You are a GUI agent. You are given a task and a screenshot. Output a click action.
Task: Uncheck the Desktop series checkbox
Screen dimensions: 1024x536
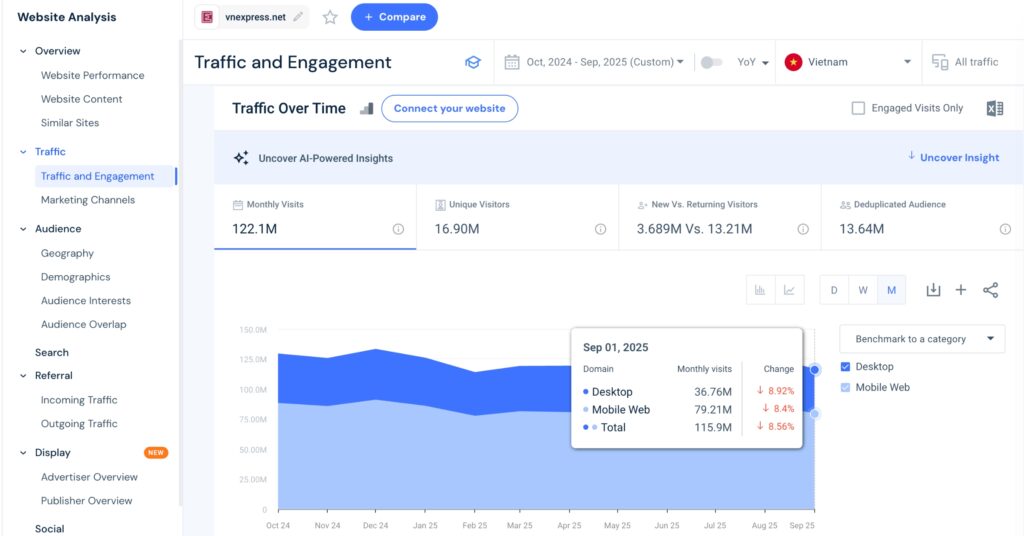click(x=847, y=367)
